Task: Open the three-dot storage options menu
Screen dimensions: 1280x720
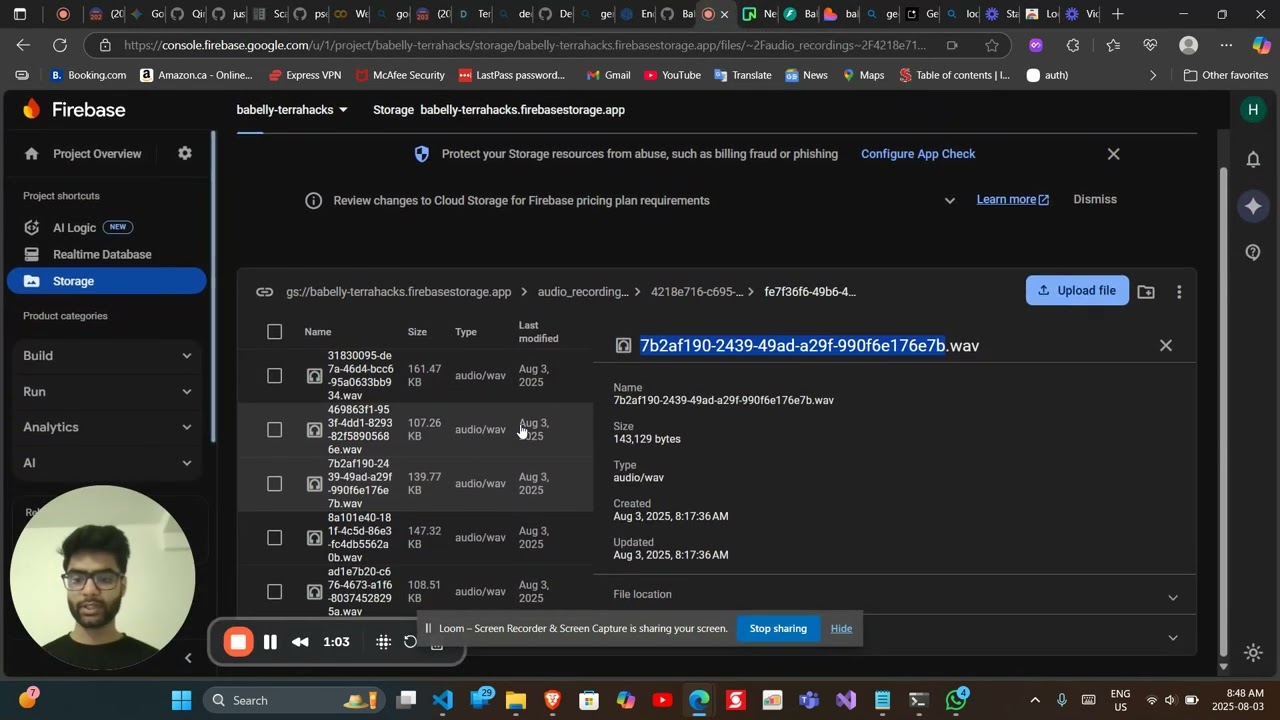Action: (1179, 292)
